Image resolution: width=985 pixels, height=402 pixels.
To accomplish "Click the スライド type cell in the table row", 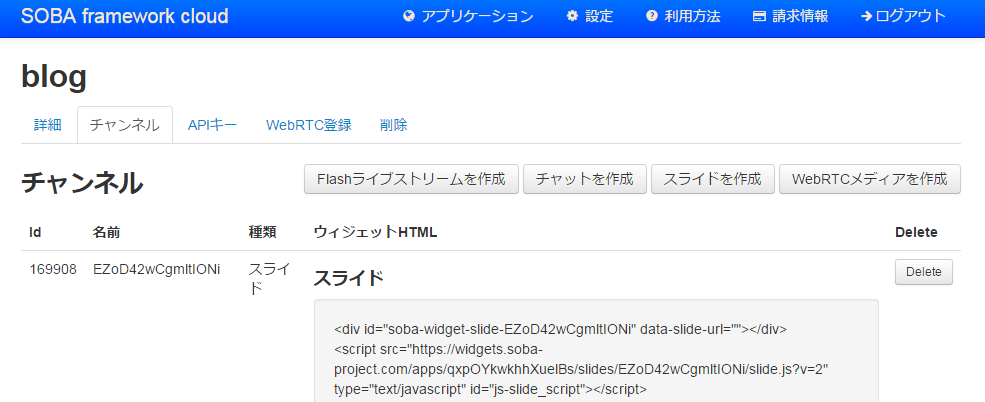I will point(269,279).
